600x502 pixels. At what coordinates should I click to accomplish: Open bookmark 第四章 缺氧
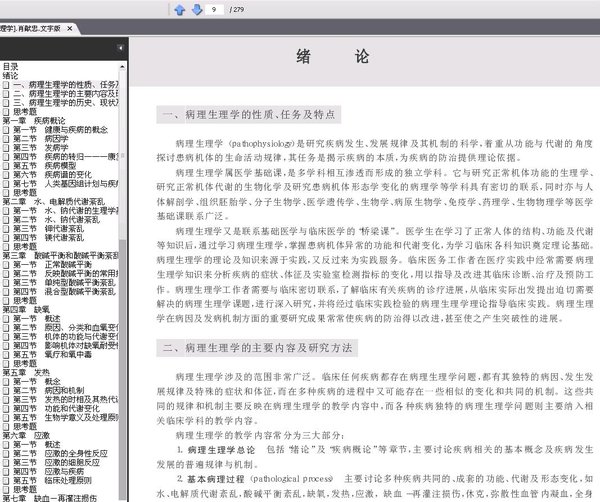point(26,310)
